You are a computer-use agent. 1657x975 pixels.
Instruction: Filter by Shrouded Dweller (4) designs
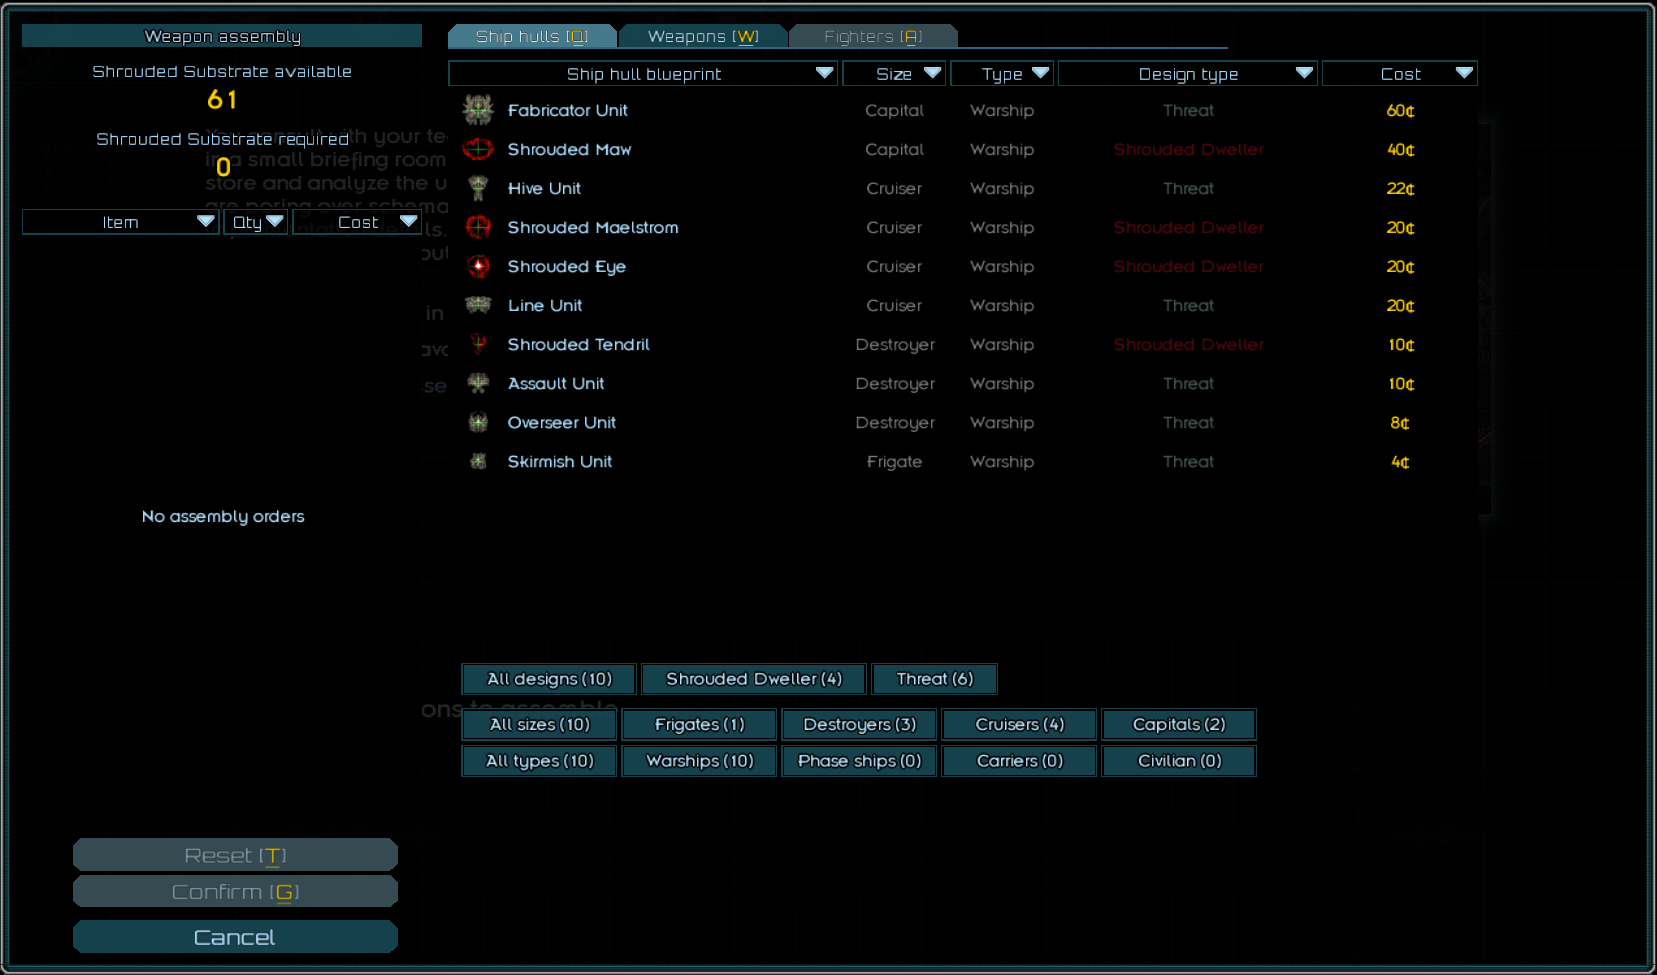753,679
